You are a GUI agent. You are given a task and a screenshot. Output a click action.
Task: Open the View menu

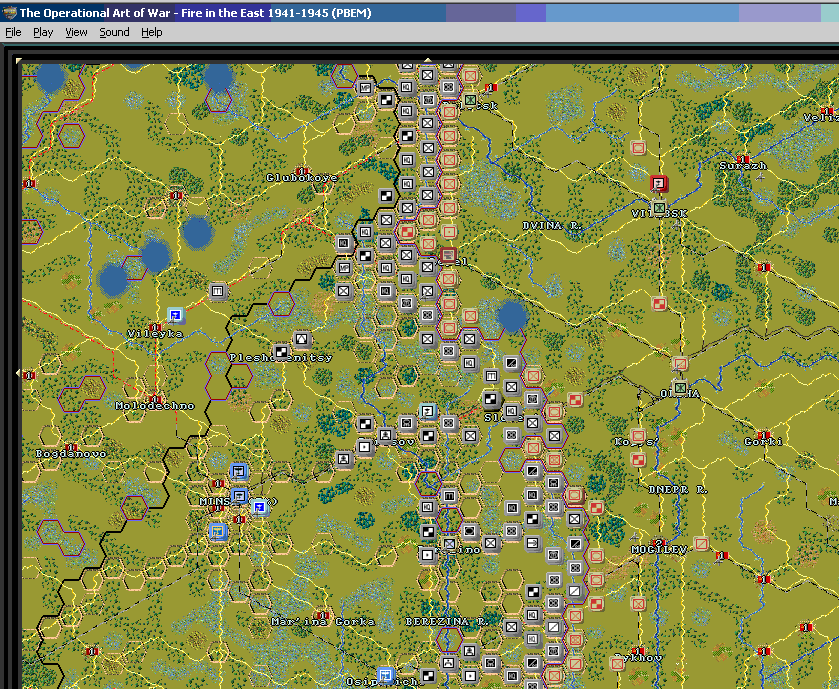point(76,32)
